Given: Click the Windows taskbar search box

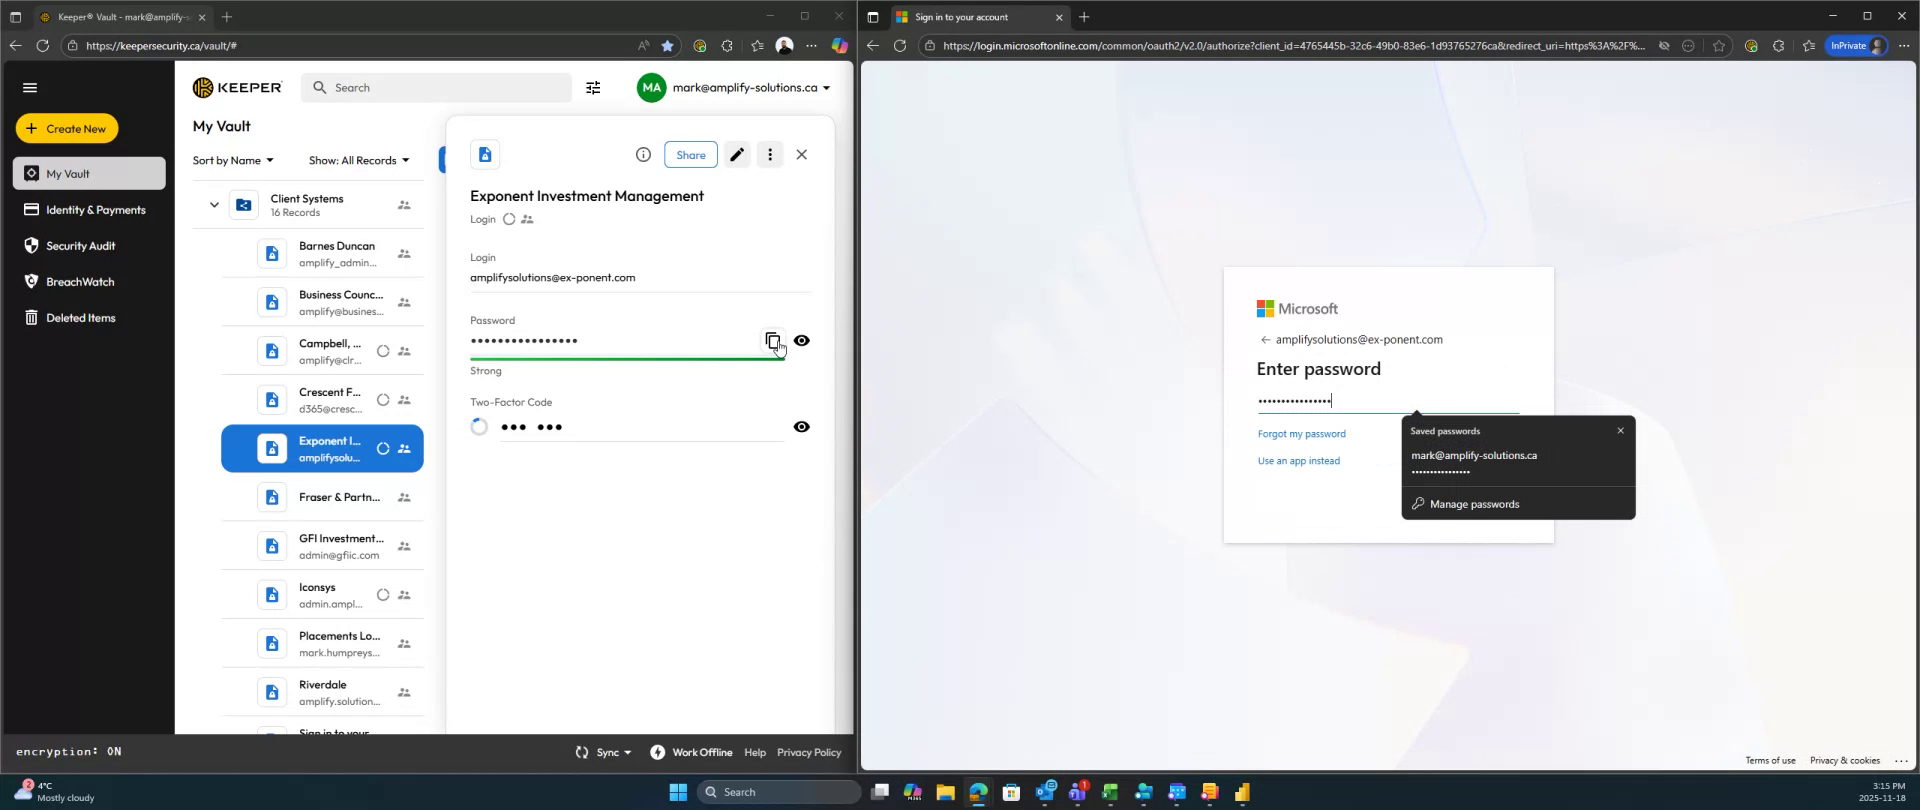Looking at the screenshot, I should pyautogui.click(x=779, y=792).
